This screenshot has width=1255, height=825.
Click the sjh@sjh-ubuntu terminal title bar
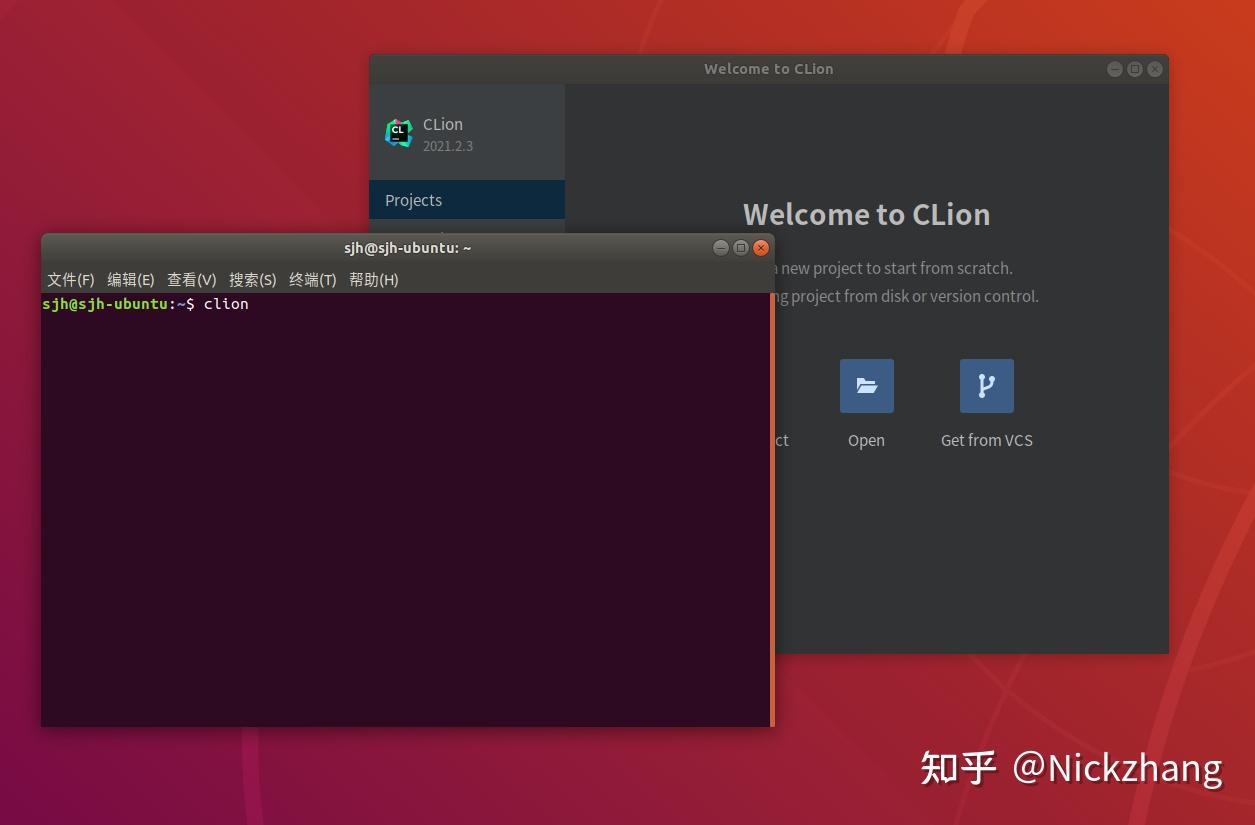407,248
